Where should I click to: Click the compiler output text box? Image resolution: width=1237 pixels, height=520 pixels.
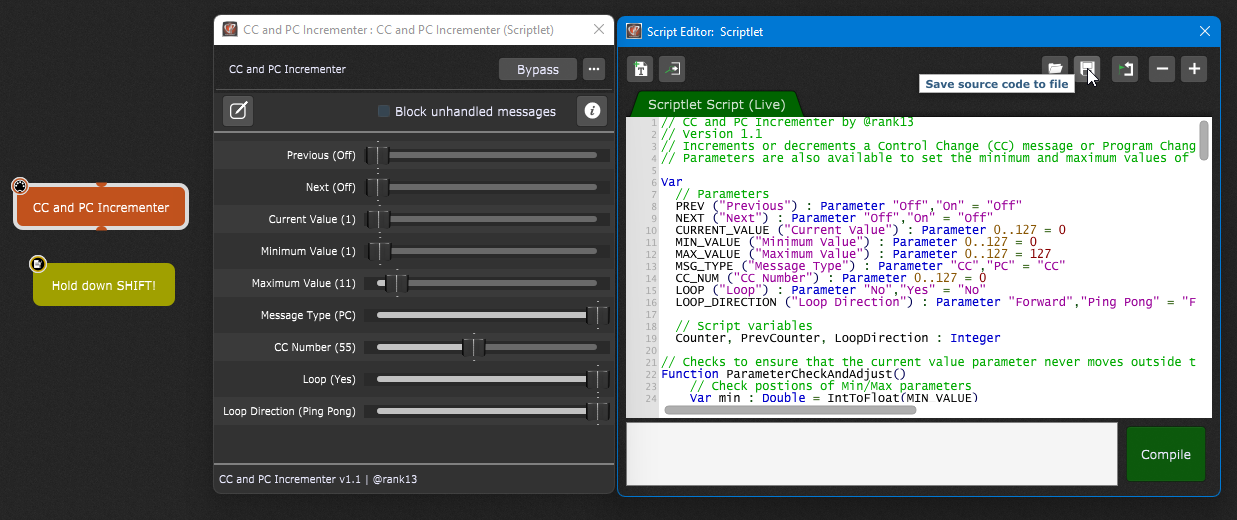[871, 454]
